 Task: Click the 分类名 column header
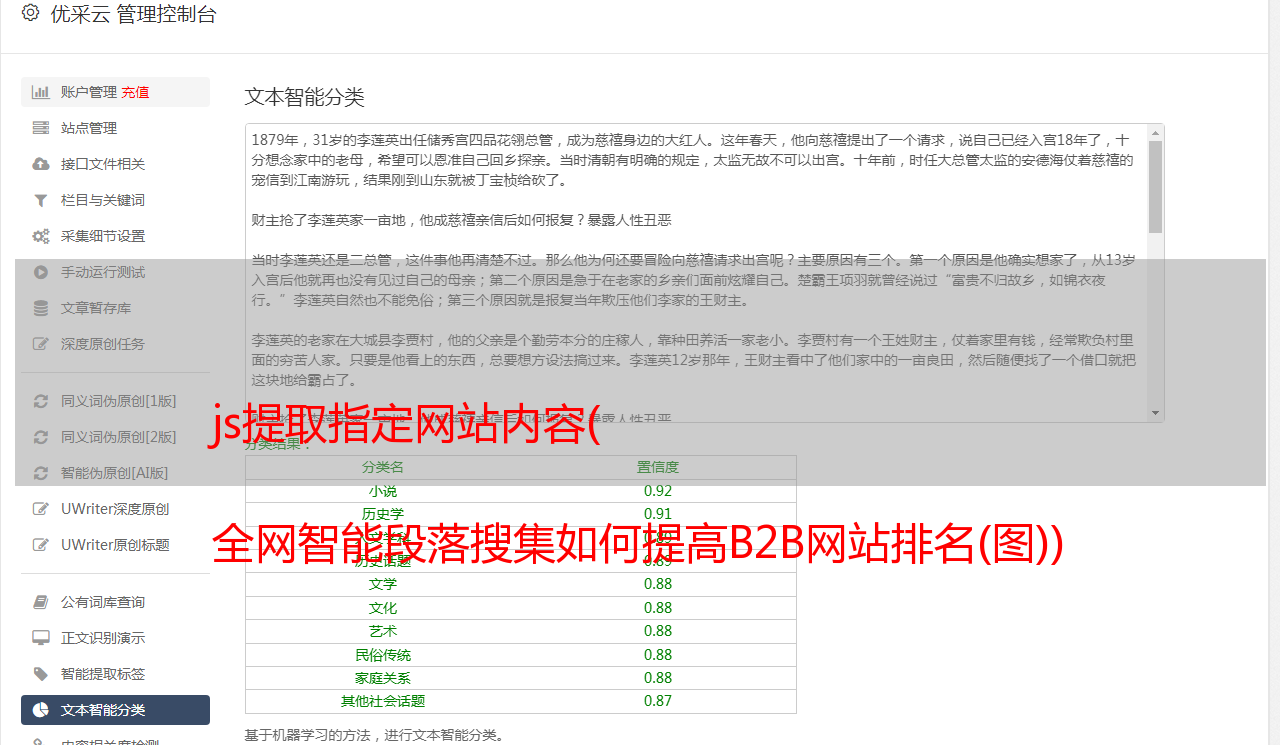[383, 467]
